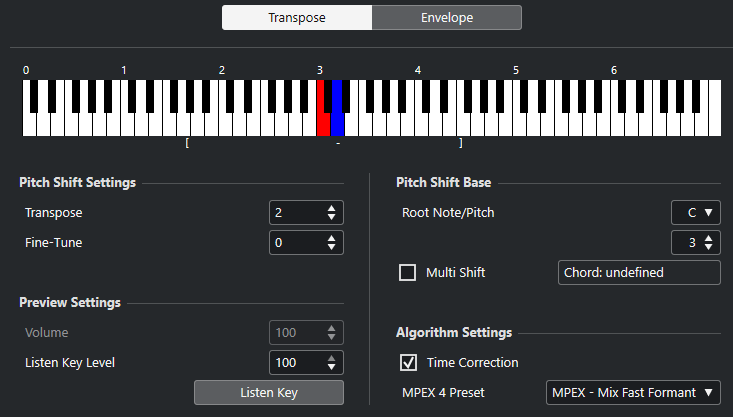The image size is (733, 417).
Task: Disable the Time Correction checkbox
Action: coord(408,362)
